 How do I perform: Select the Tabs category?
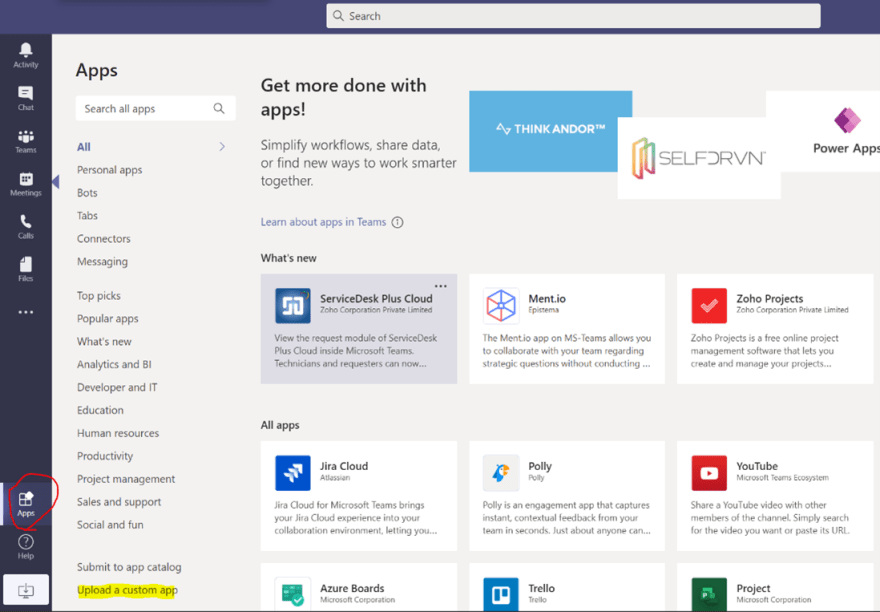[87, 216]
